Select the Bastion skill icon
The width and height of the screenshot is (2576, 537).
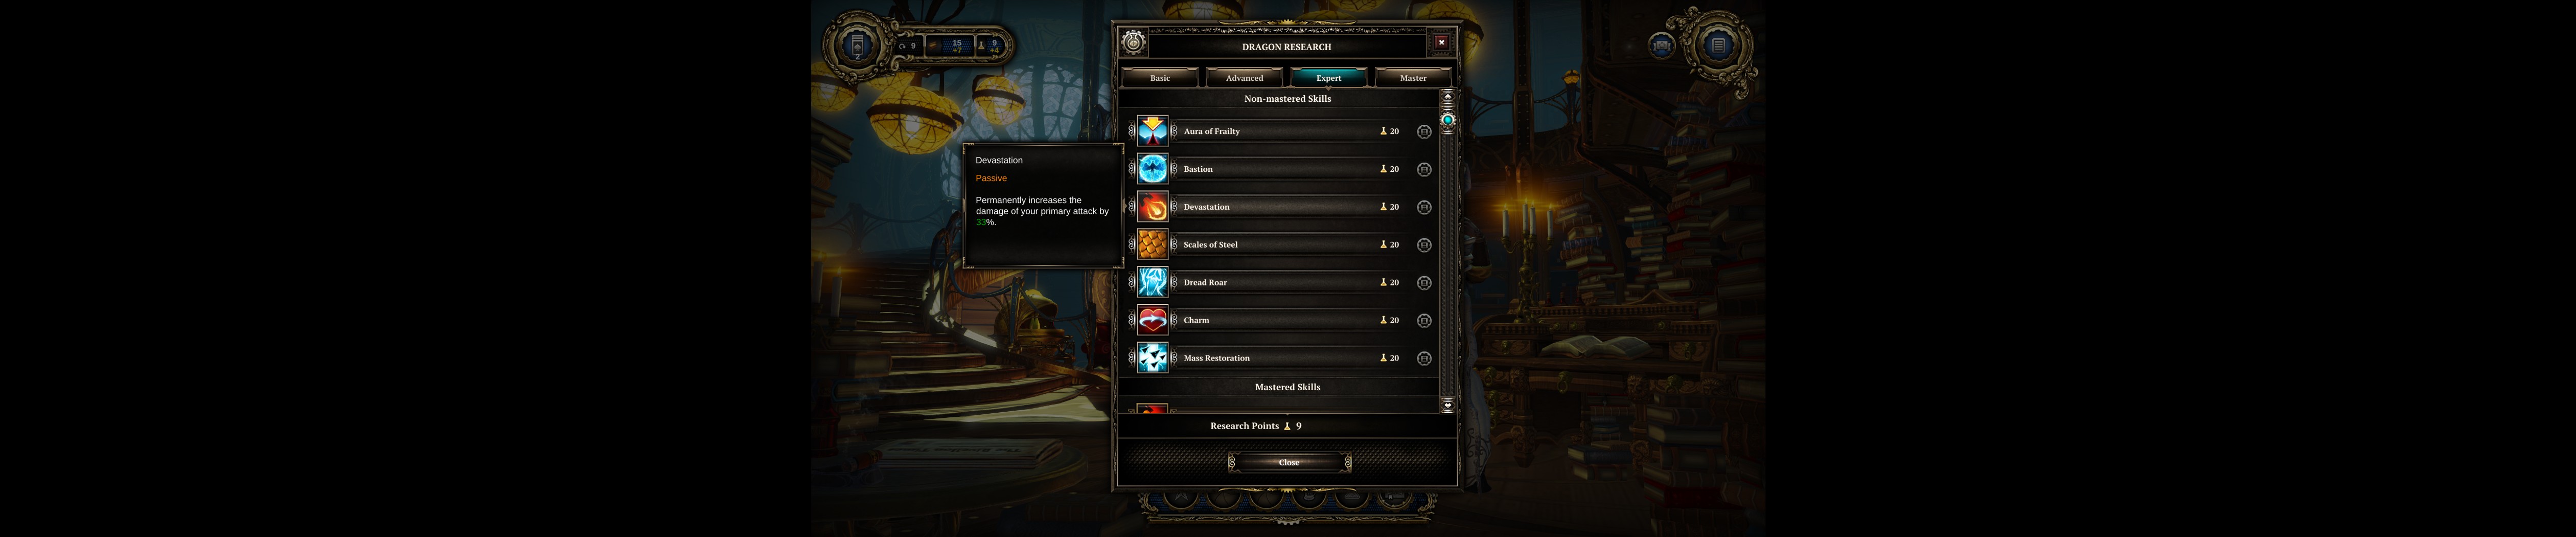[x=1152, y=169]
